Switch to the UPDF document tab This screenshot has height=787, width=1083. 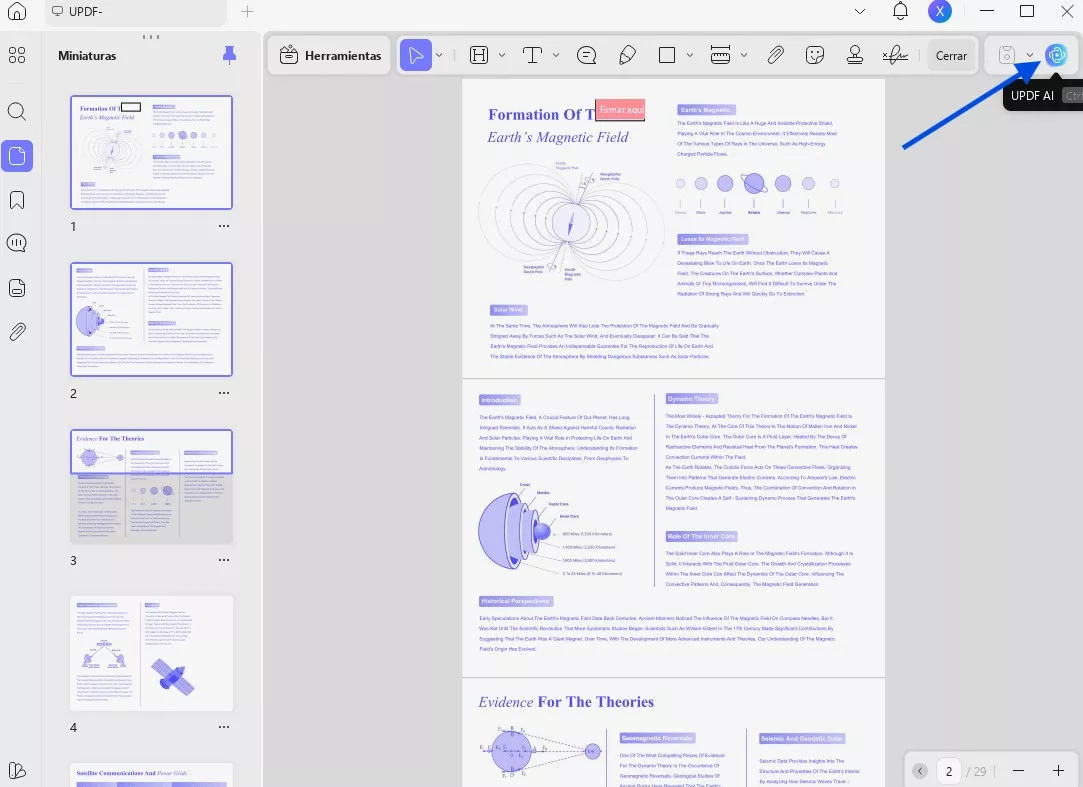point(136,12)
